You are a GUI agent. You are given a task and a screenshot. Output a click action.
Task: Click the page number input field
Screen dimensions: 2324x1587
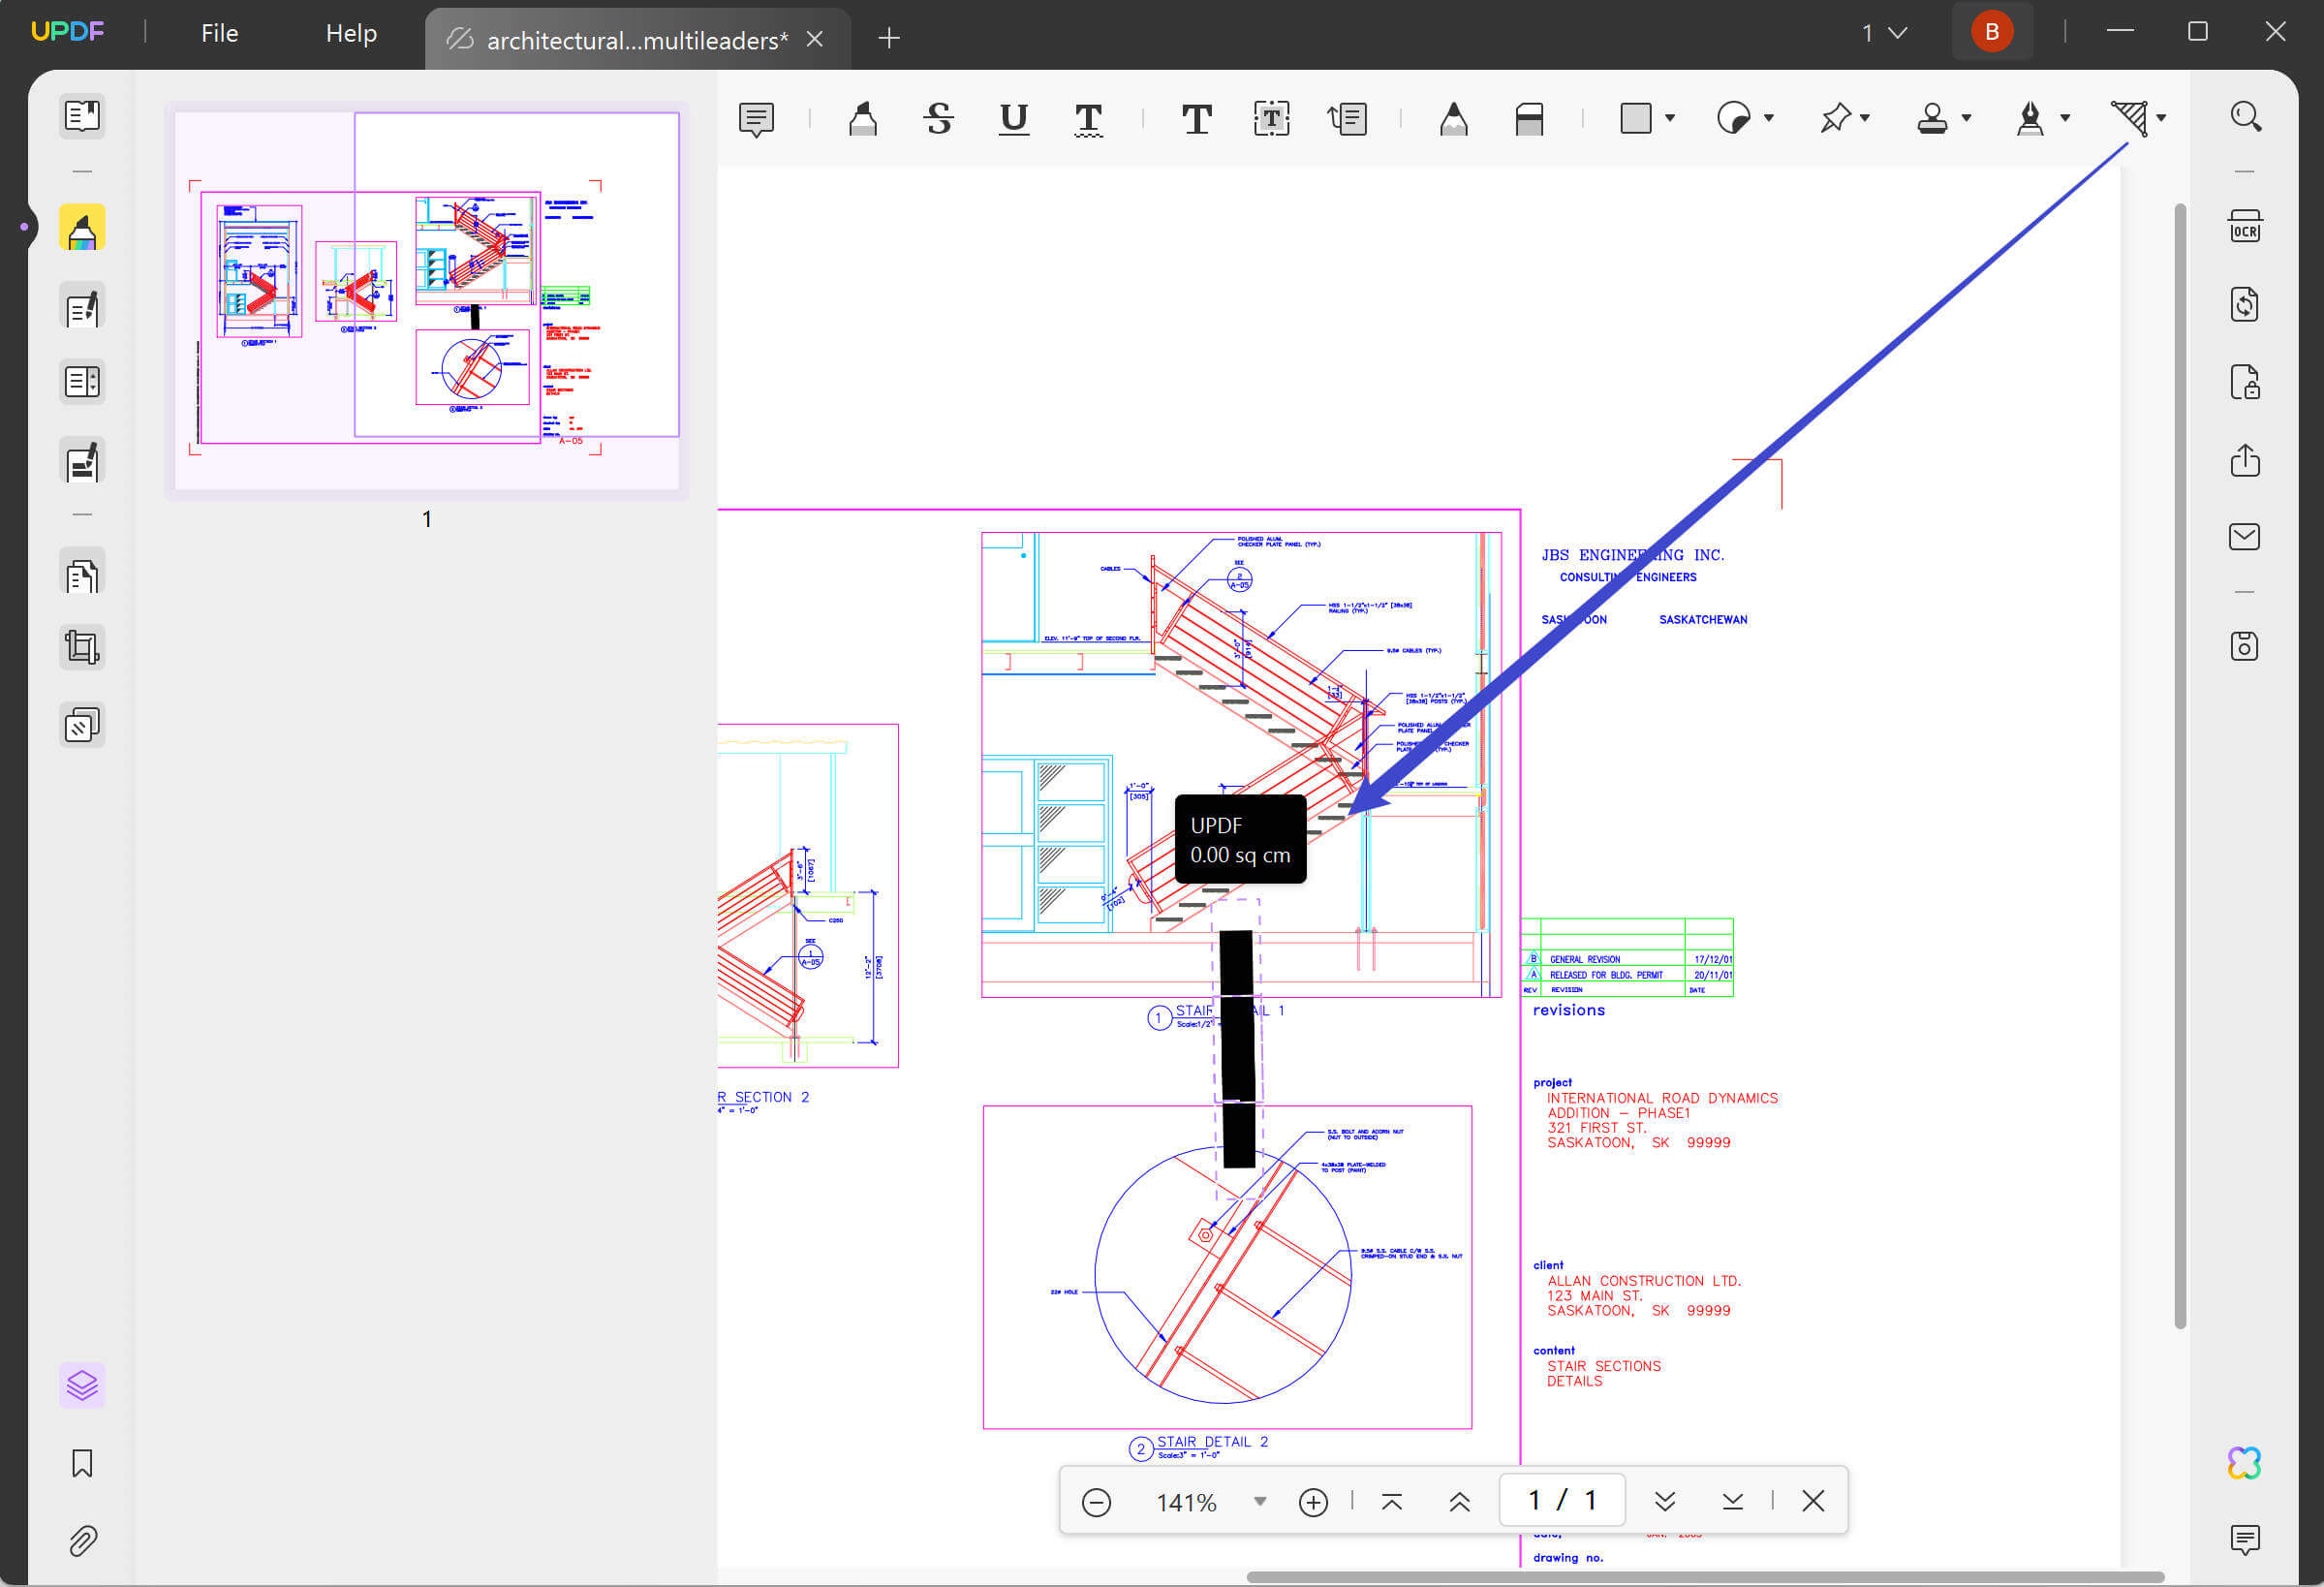click(x=1562, y=1500)
